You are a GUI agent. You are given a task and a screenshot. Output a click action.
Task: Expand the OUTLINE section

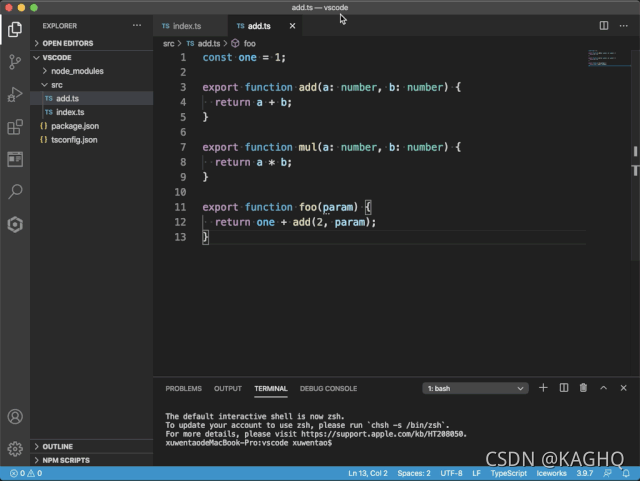92,446
